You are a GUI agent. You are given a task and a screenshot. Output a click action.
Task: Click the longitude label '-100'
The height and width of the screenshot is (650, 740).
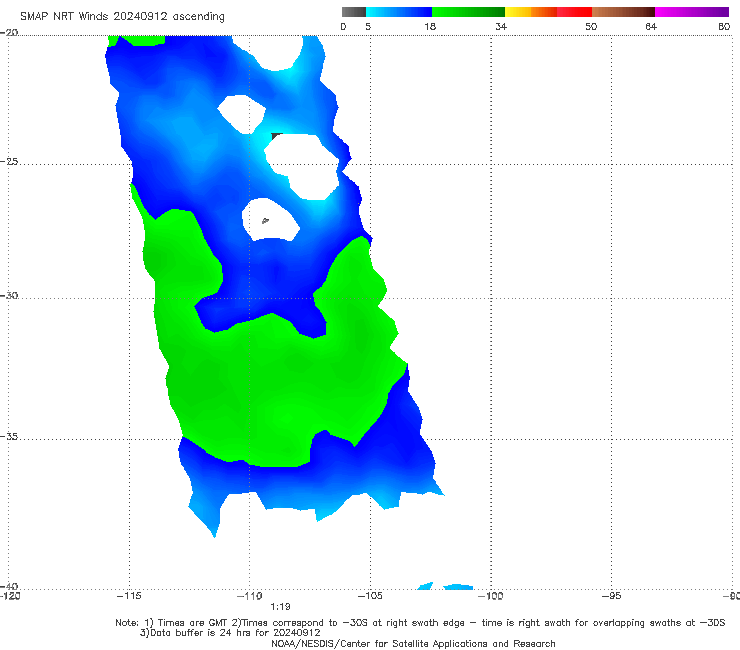491,596
